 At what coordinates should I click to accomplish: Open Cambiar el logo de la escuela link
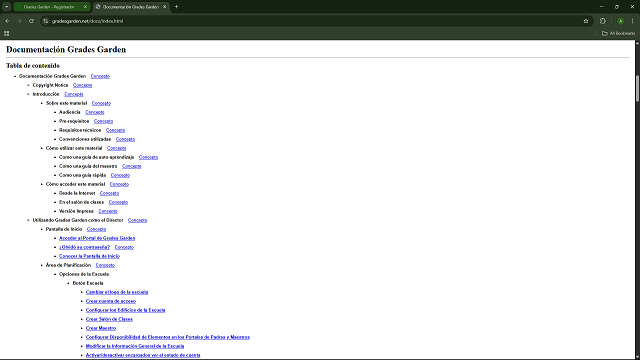click(x=117, y=292)
